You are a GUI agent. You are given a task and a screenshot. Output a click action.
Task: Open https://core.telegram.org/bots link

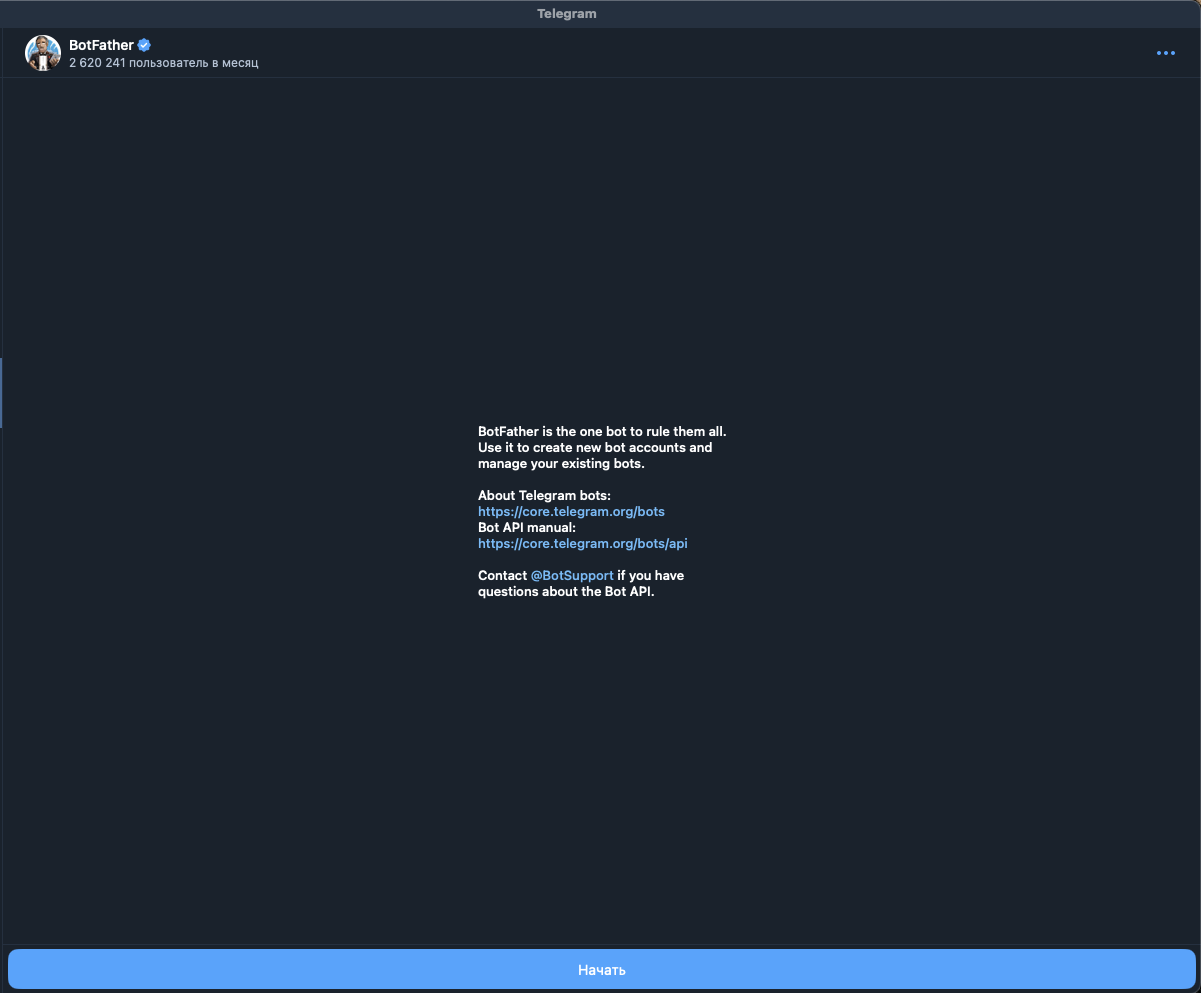571,511
